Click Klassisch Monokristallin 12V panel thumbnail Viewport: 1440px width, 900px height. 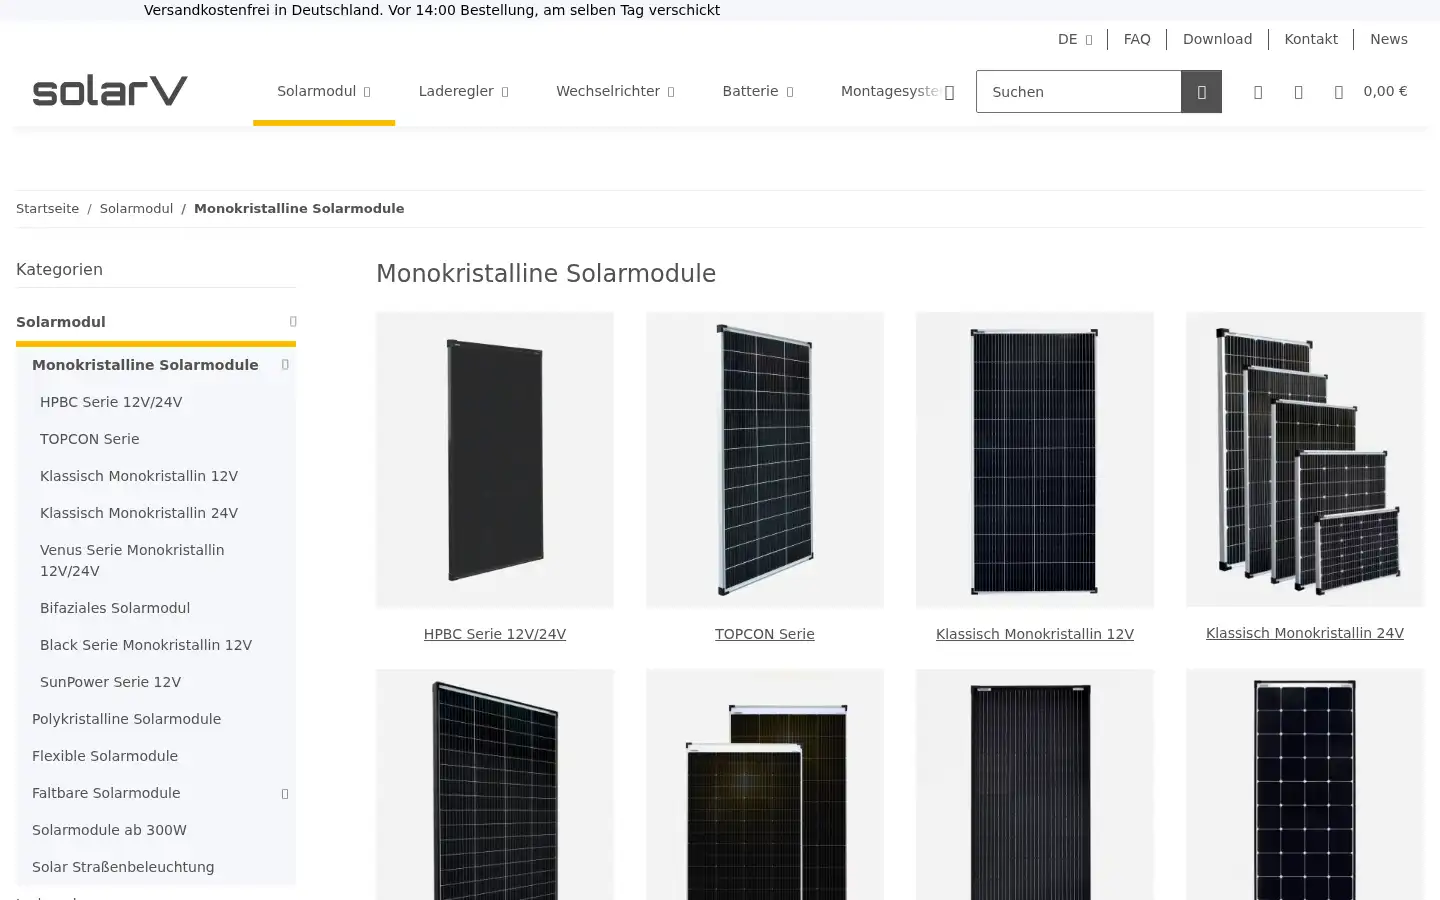pos(1035,460)
